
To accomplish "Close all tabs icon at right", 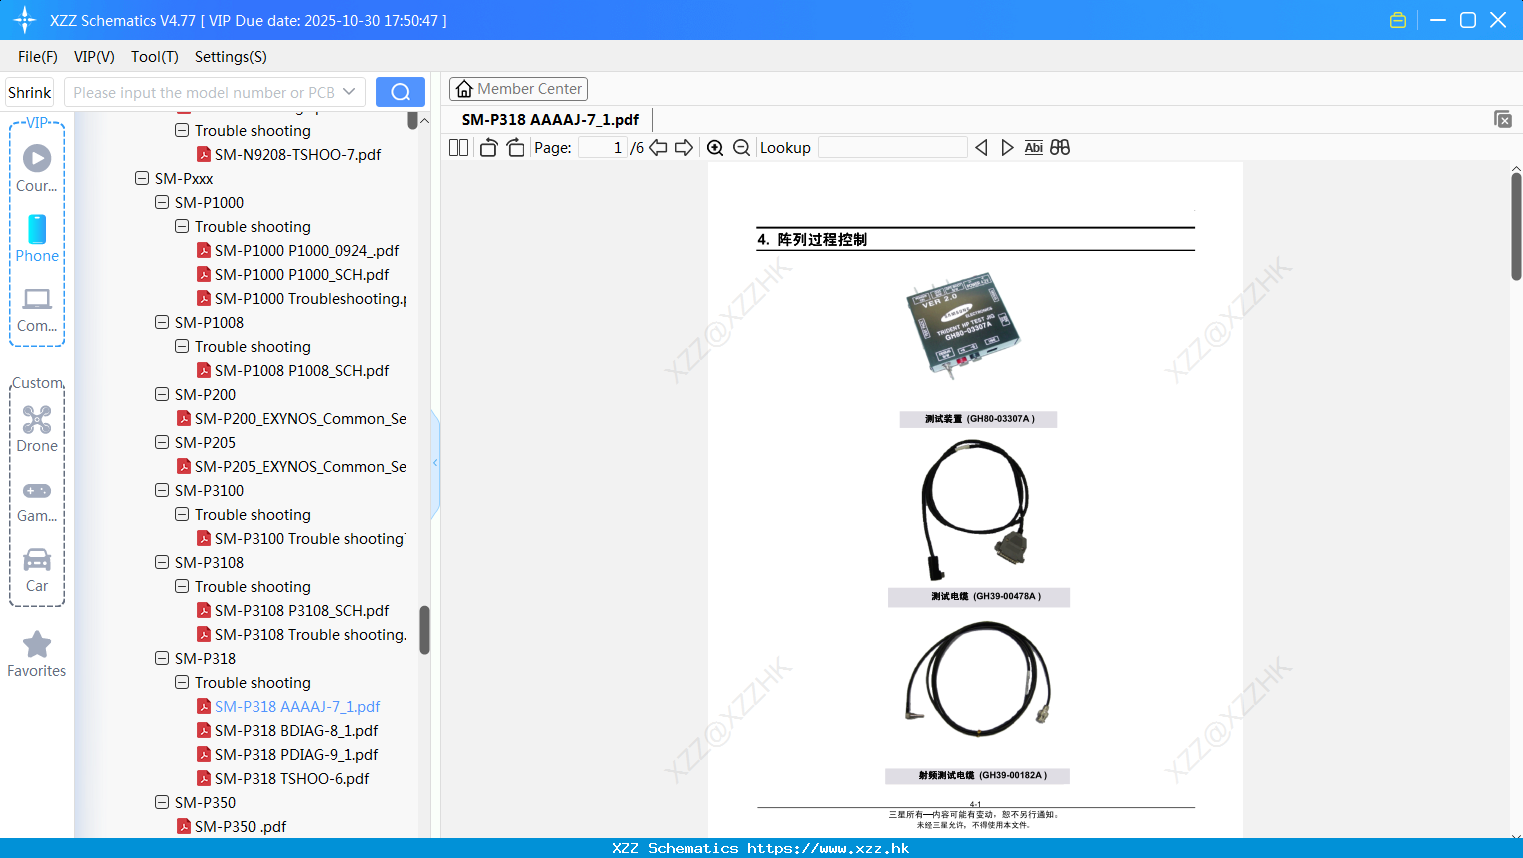I will [x=1502, y=119].
